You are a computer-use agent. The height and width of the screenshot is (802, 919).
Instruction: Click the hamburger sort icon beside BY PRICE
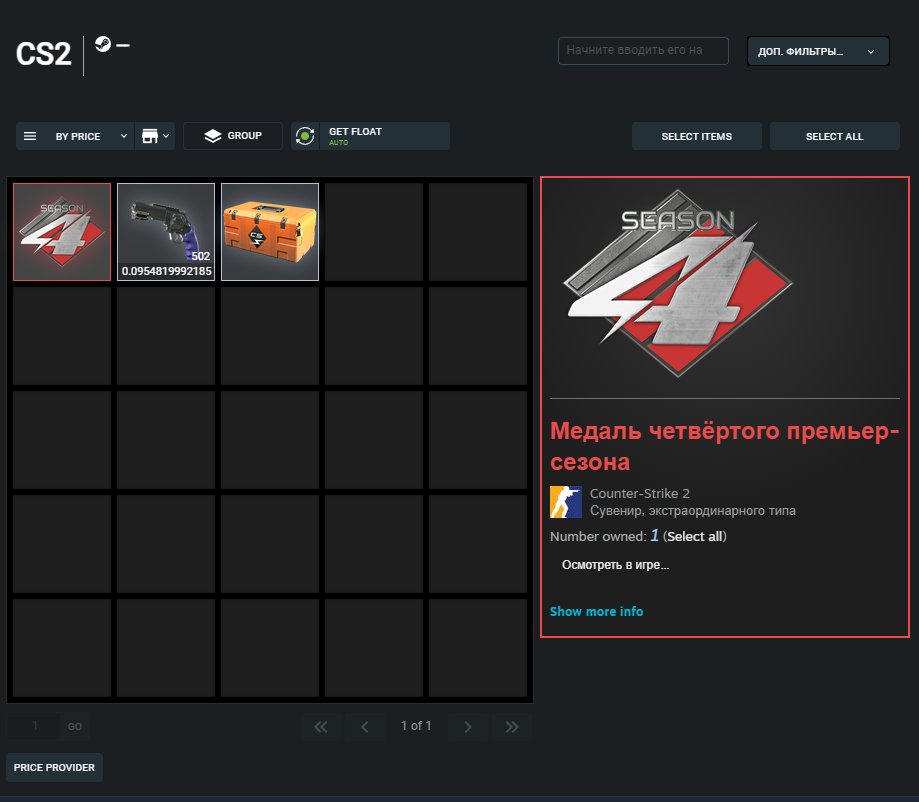coord(30,136)
